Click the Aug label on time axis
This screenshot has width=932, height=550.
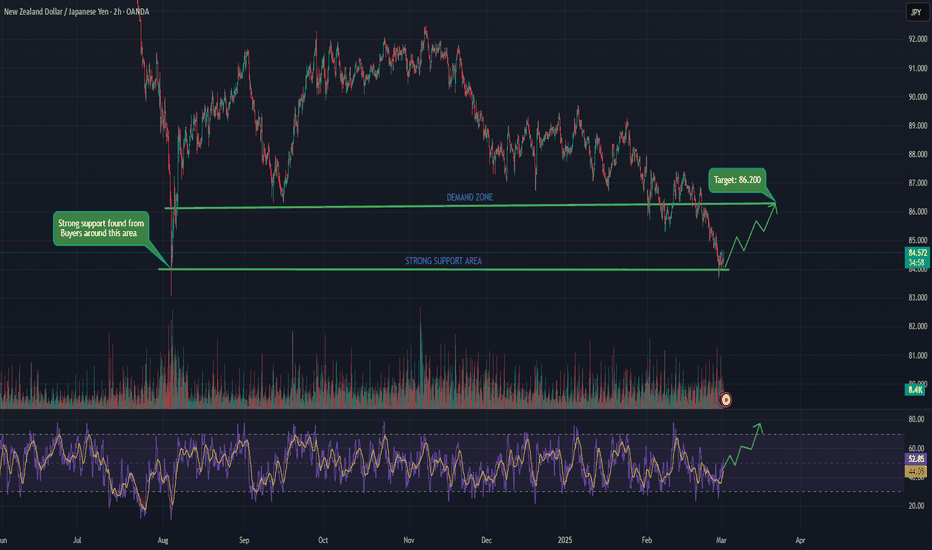[x=163, y=540]
